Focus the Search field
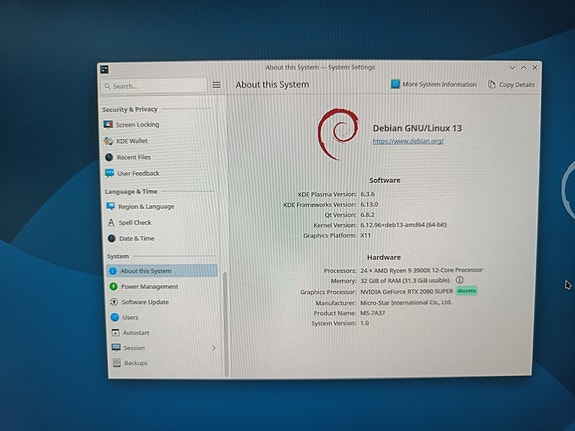 [154, 86]
